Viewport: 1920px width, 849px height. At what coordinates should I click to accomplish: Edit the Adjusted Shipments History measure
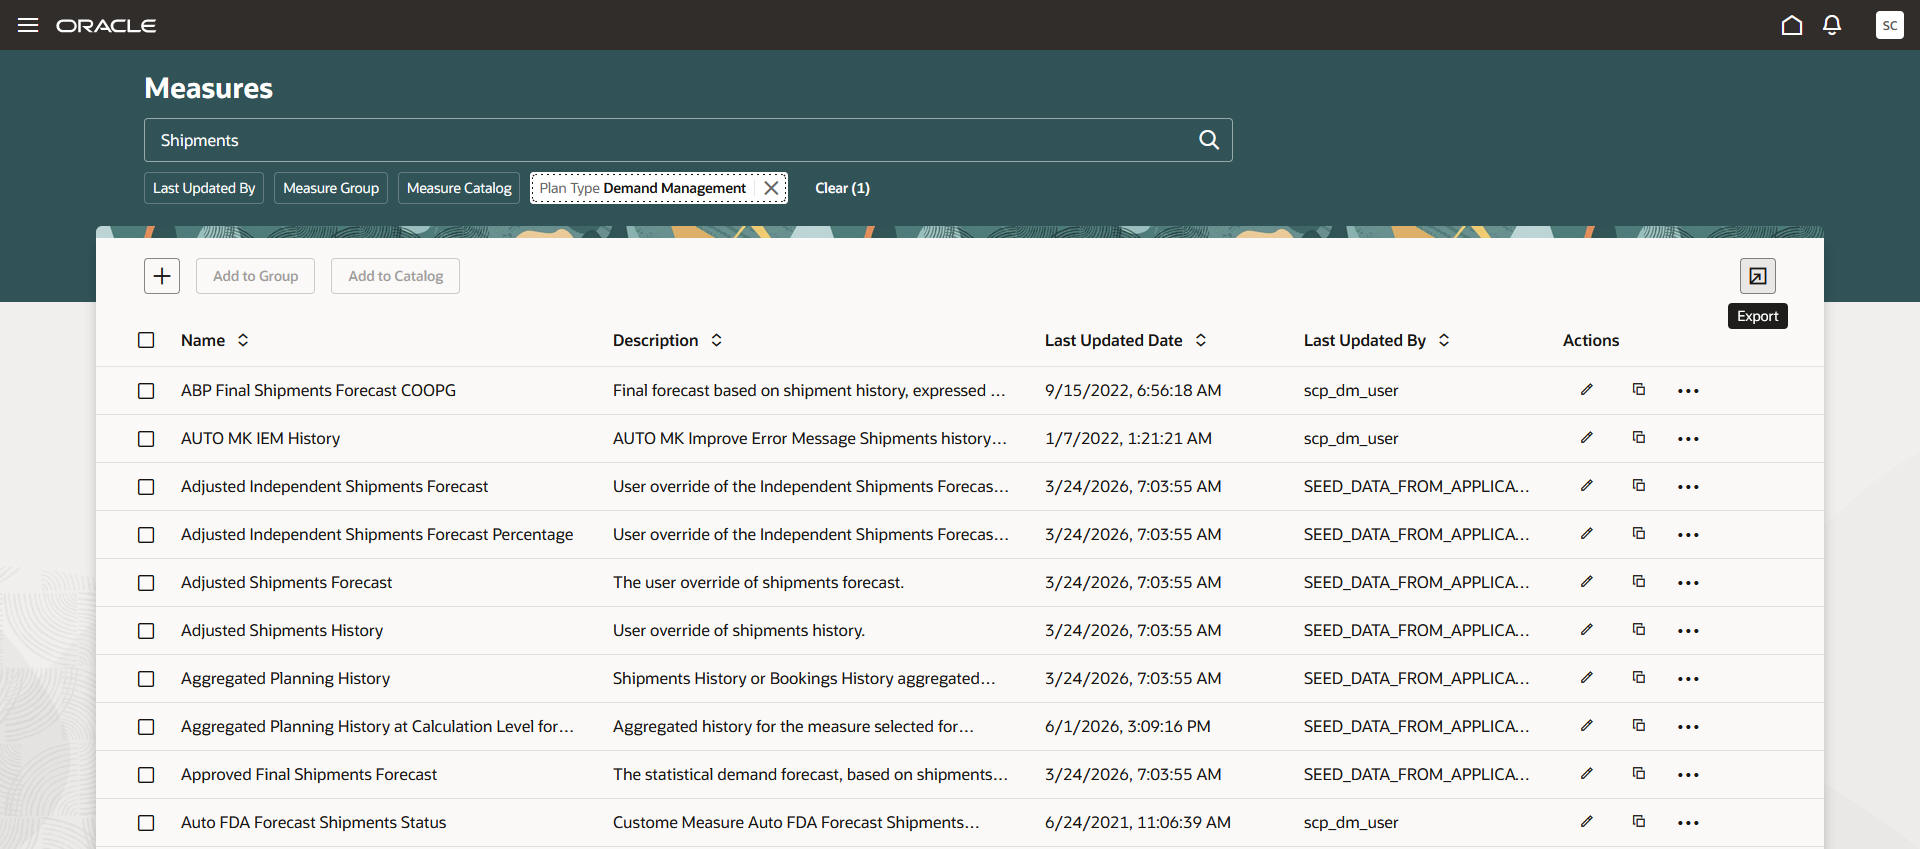coord(1586,630)
